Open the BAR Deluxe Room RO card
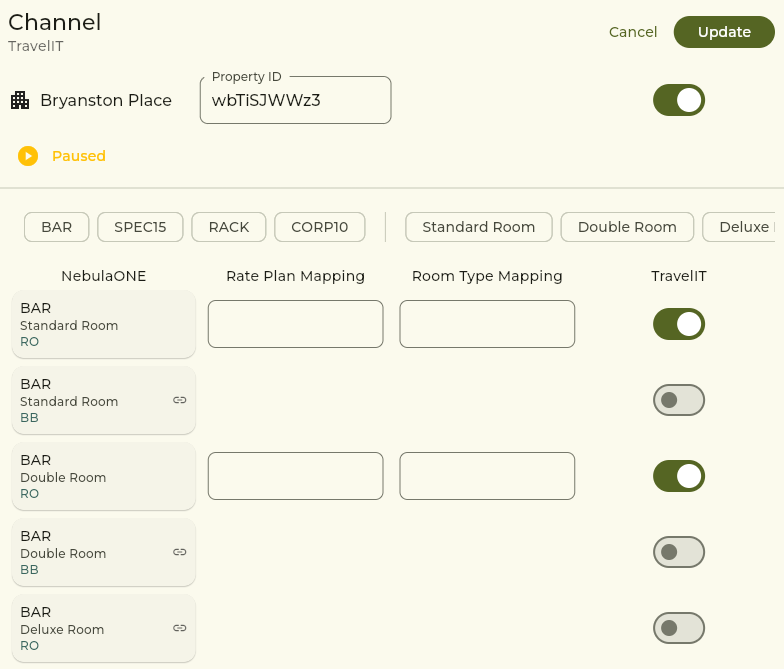Image resolution: width=784 pixels, height=669 pixels. [x=104, y=628]
